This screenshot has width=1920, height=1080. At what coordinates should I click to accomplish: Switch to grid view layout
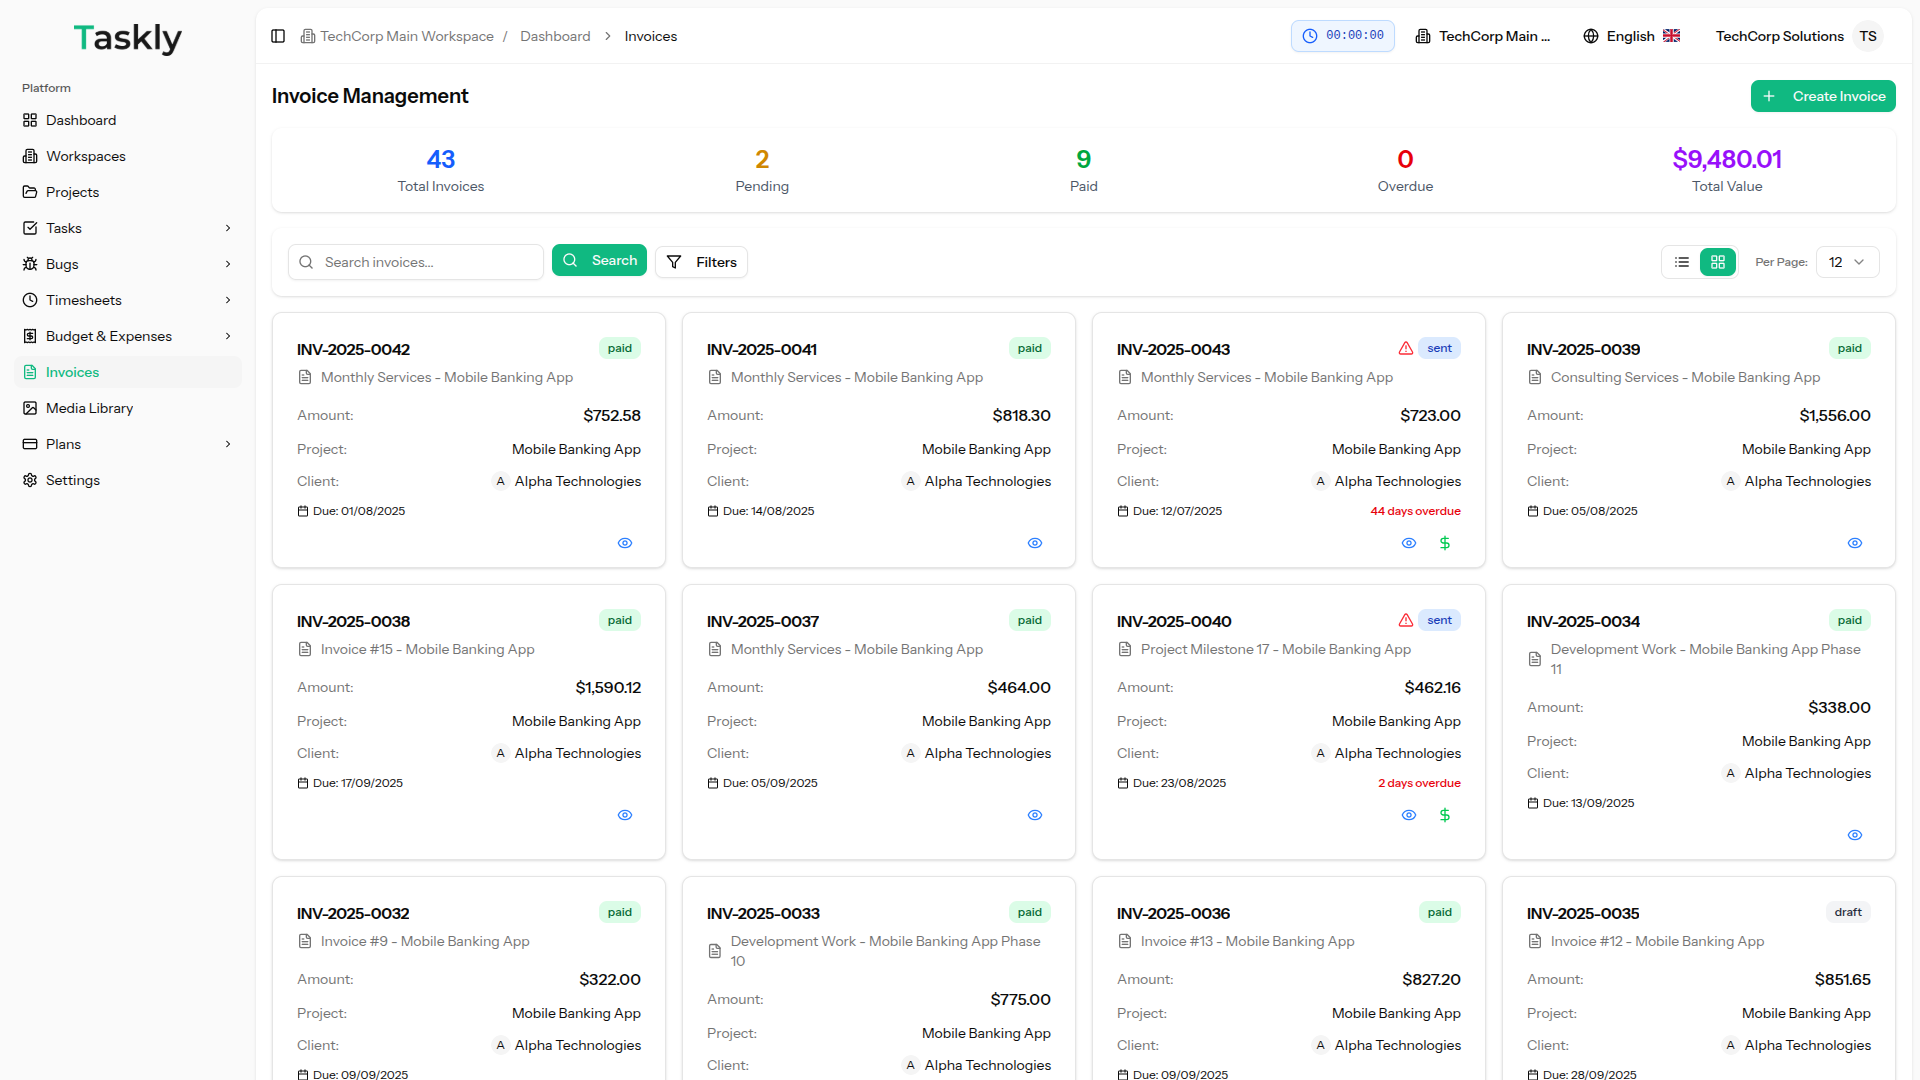[x=1717, y=262]
